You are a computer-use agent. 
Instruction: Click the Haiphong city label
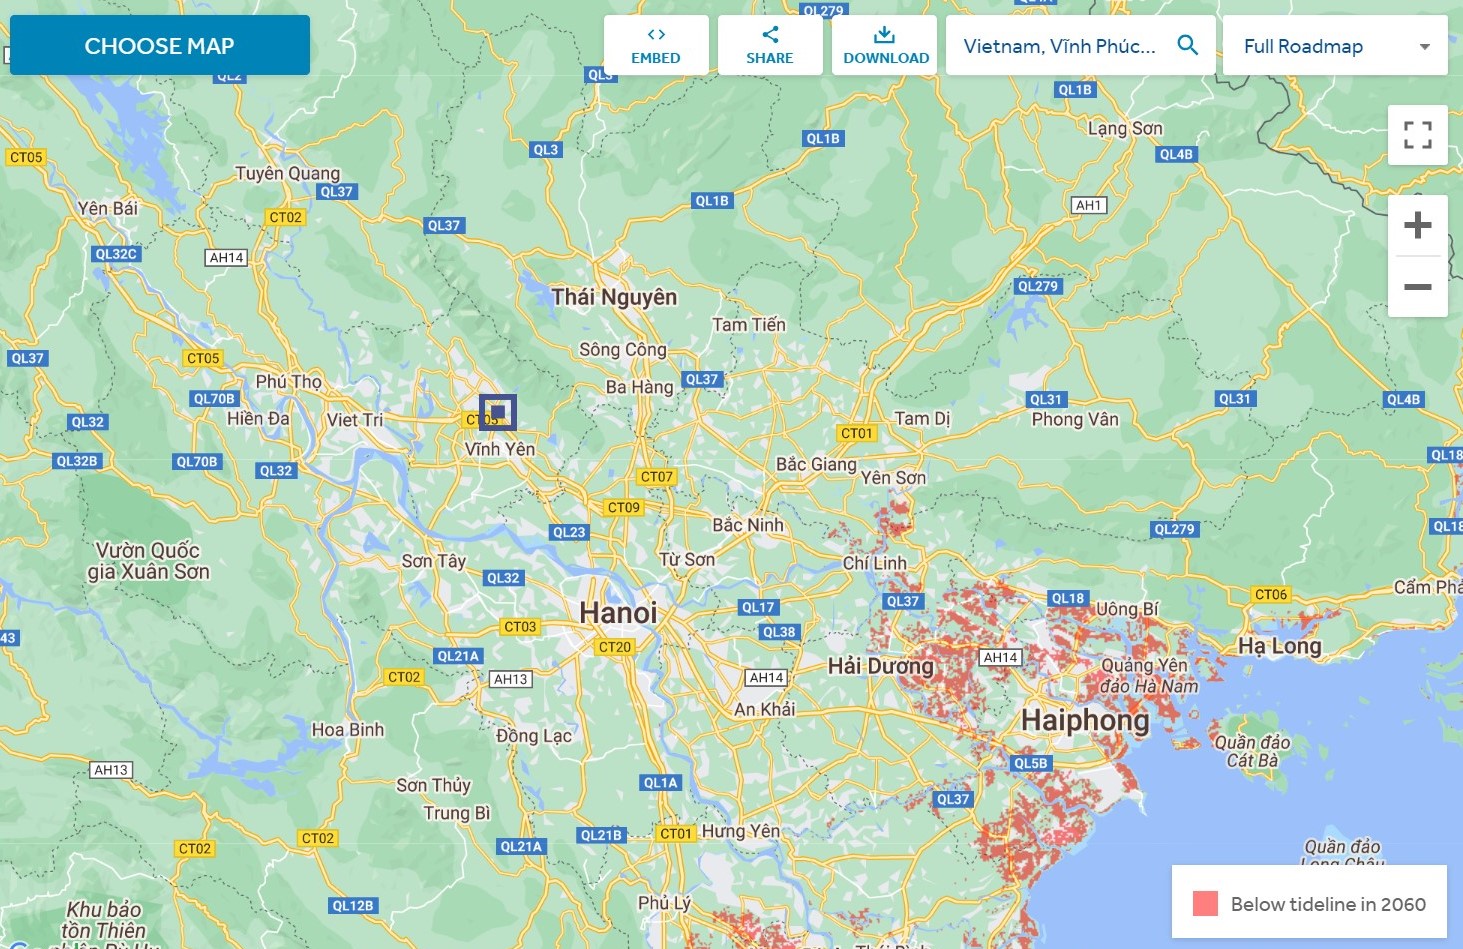(1085, 720)
